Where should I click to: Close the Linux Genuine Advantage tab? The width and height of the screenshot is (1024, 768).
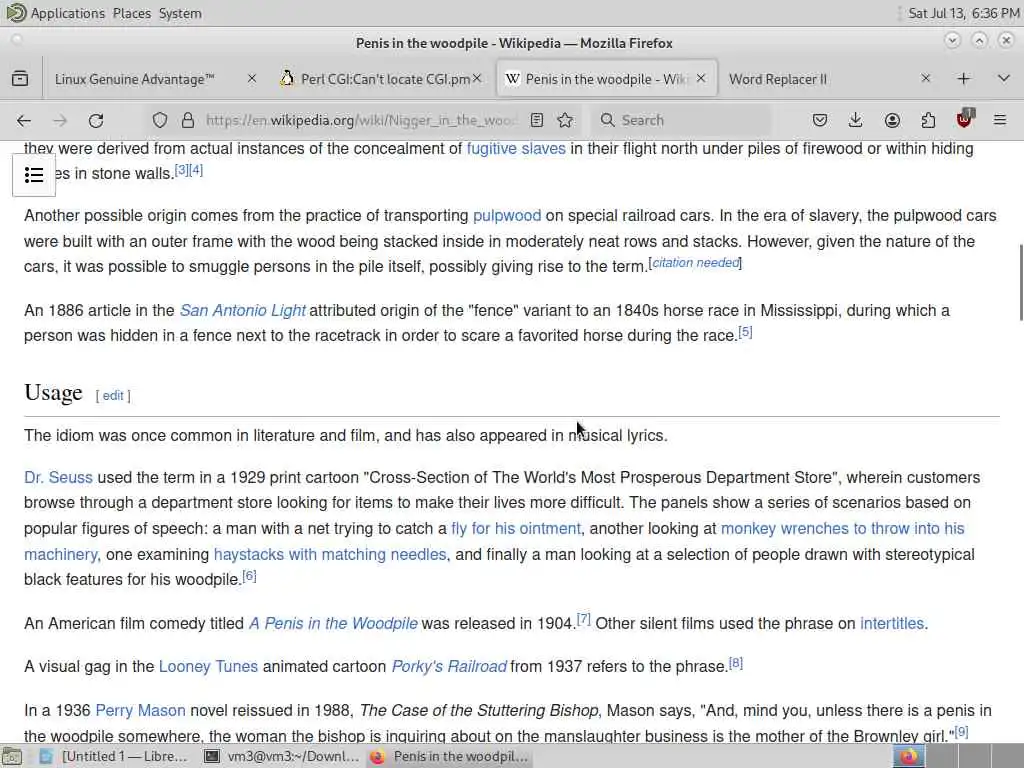tap(252, 78)
